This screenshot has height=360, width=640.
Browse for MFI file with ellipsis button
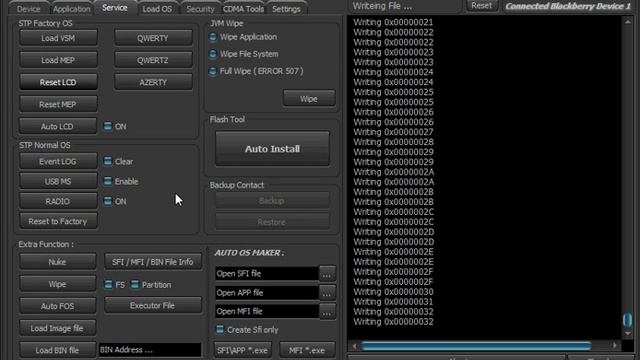[327, 311]
